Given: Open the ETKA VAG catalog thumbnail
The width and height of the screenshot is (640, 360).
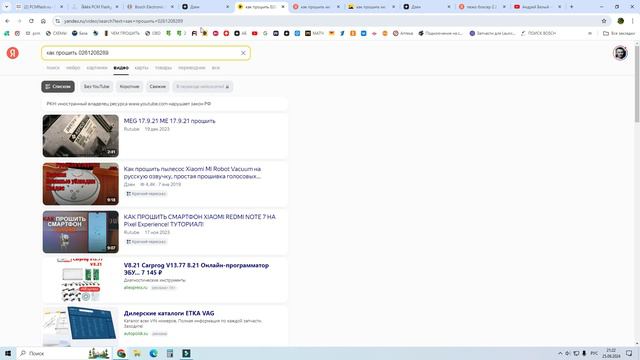Looking at the screenshot, I should click(x=81, y=326).
